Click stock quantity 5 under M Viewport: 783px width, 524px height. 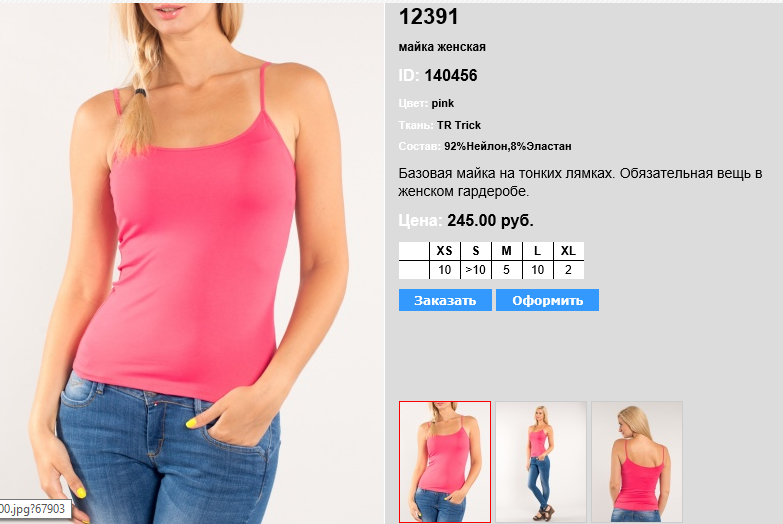(506, 270)
